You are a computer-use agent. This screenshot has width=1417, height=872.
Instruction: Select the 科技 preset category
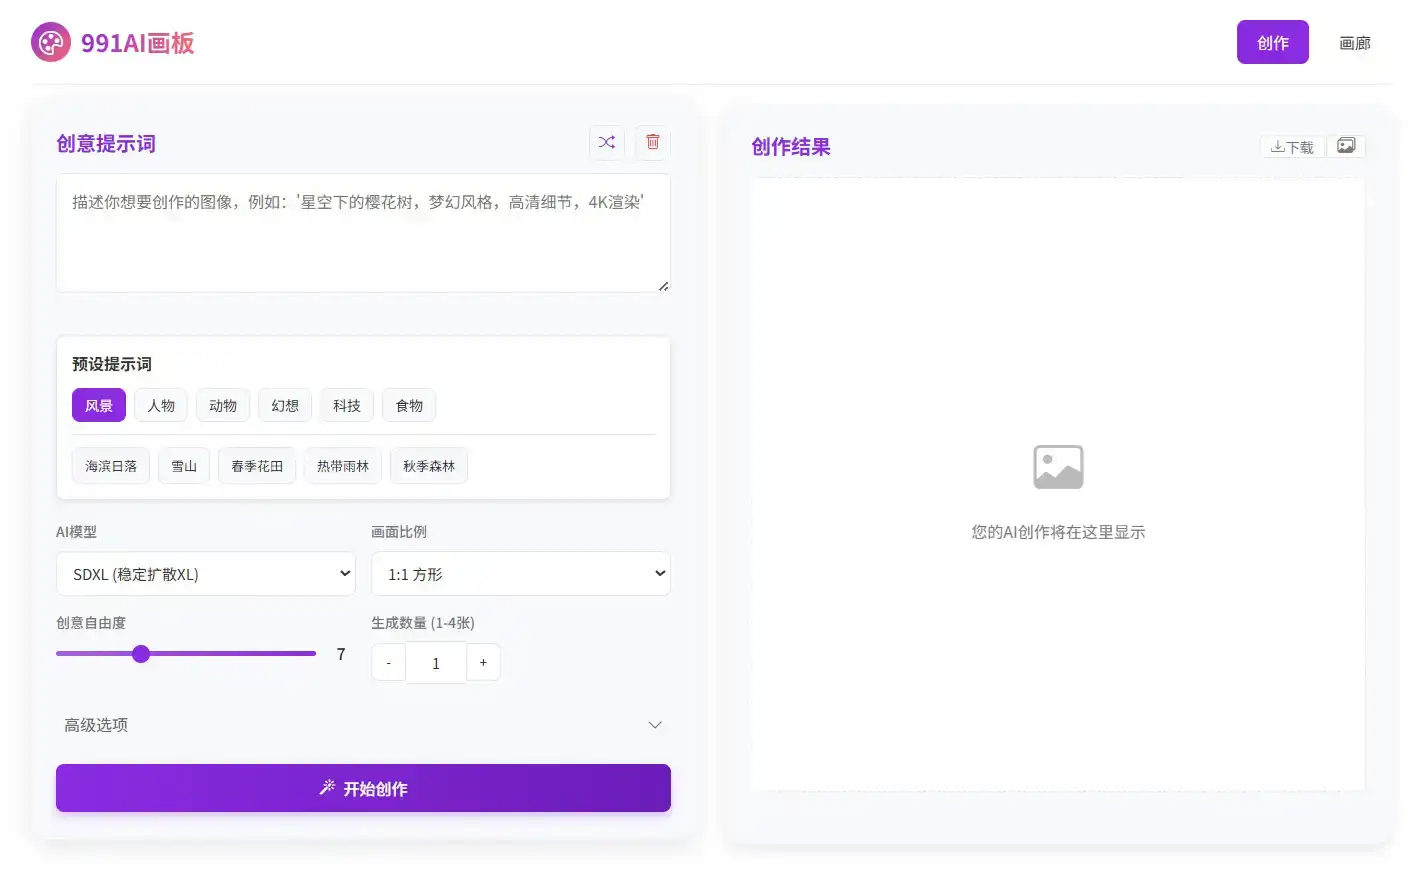coord(347,405)
